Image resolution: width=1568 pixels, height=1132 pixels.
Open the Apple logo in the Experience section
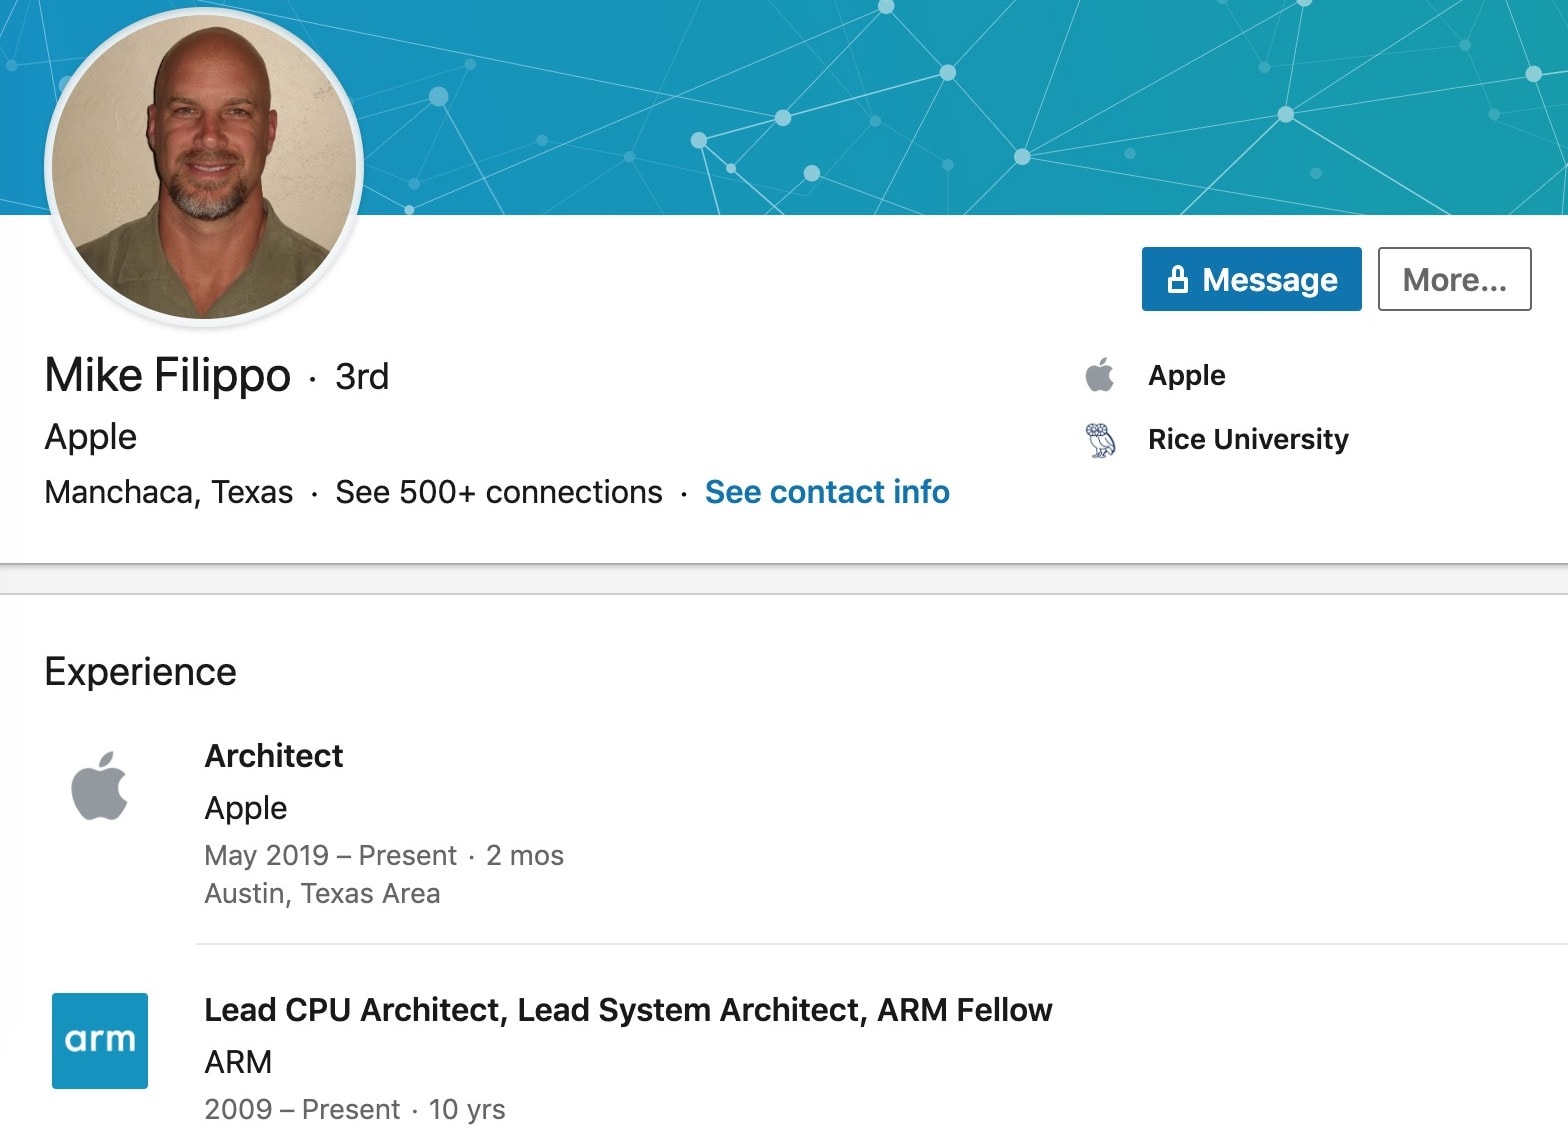99,786
